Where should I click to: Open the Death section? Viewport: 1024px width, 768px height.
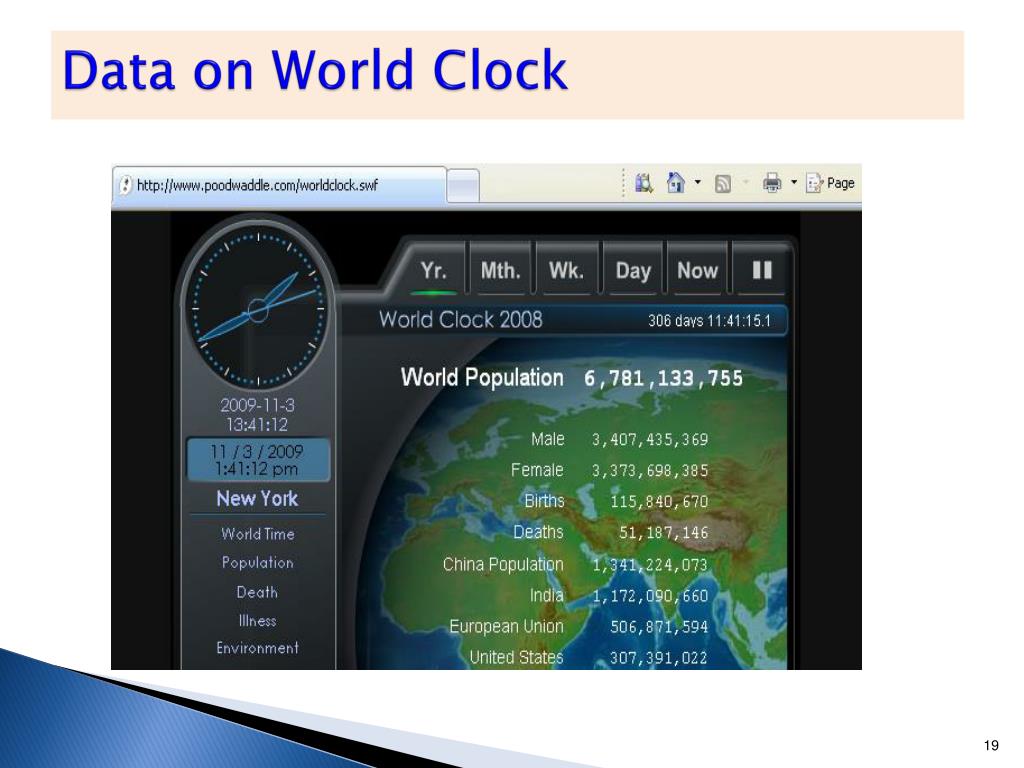257,592
